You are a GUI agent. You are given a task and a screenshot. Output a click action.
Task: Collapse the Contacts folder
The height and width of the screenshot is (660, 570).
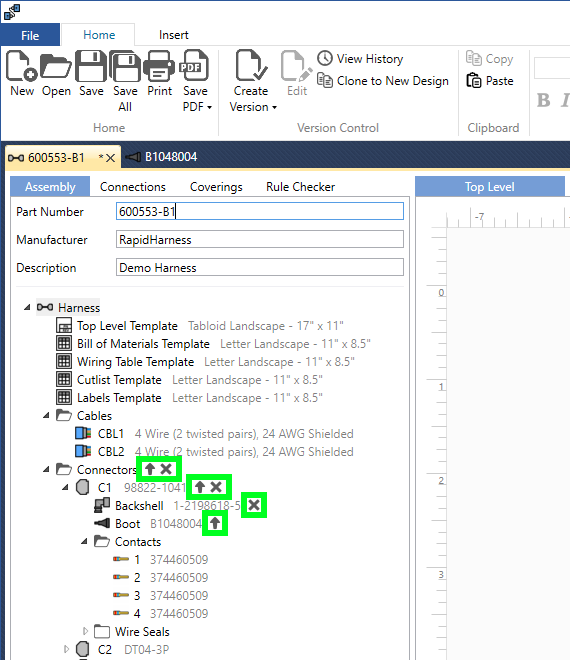(x=84, y=541)
